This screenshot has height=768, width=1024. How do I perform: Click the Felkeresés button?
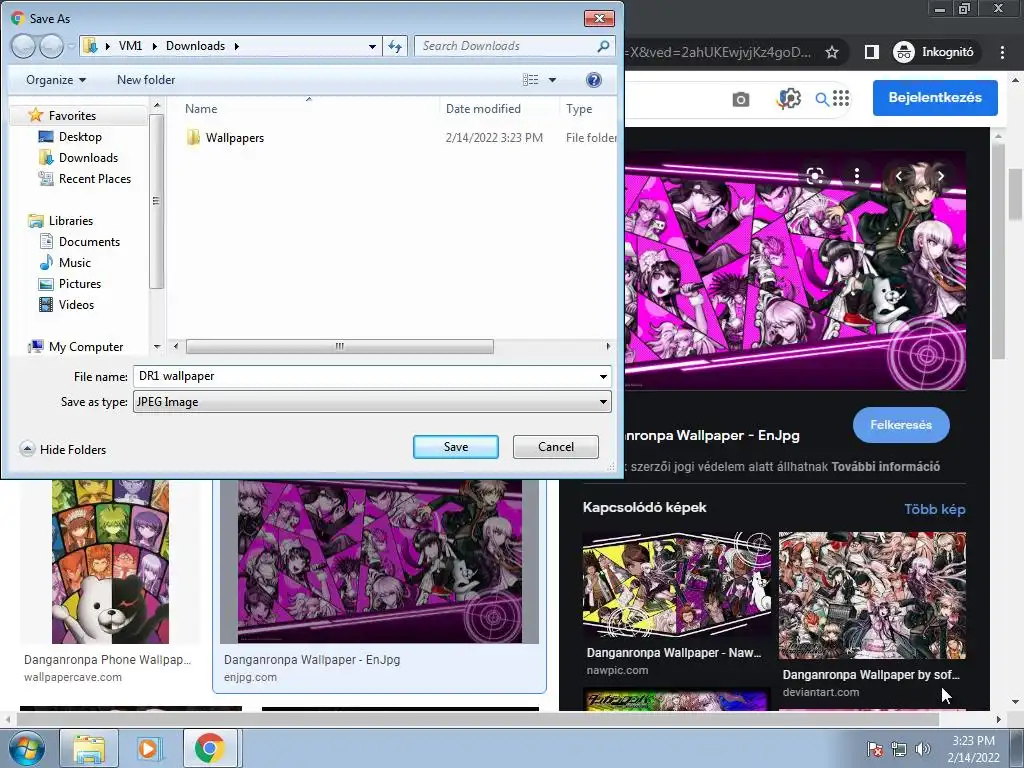(901, 424)
